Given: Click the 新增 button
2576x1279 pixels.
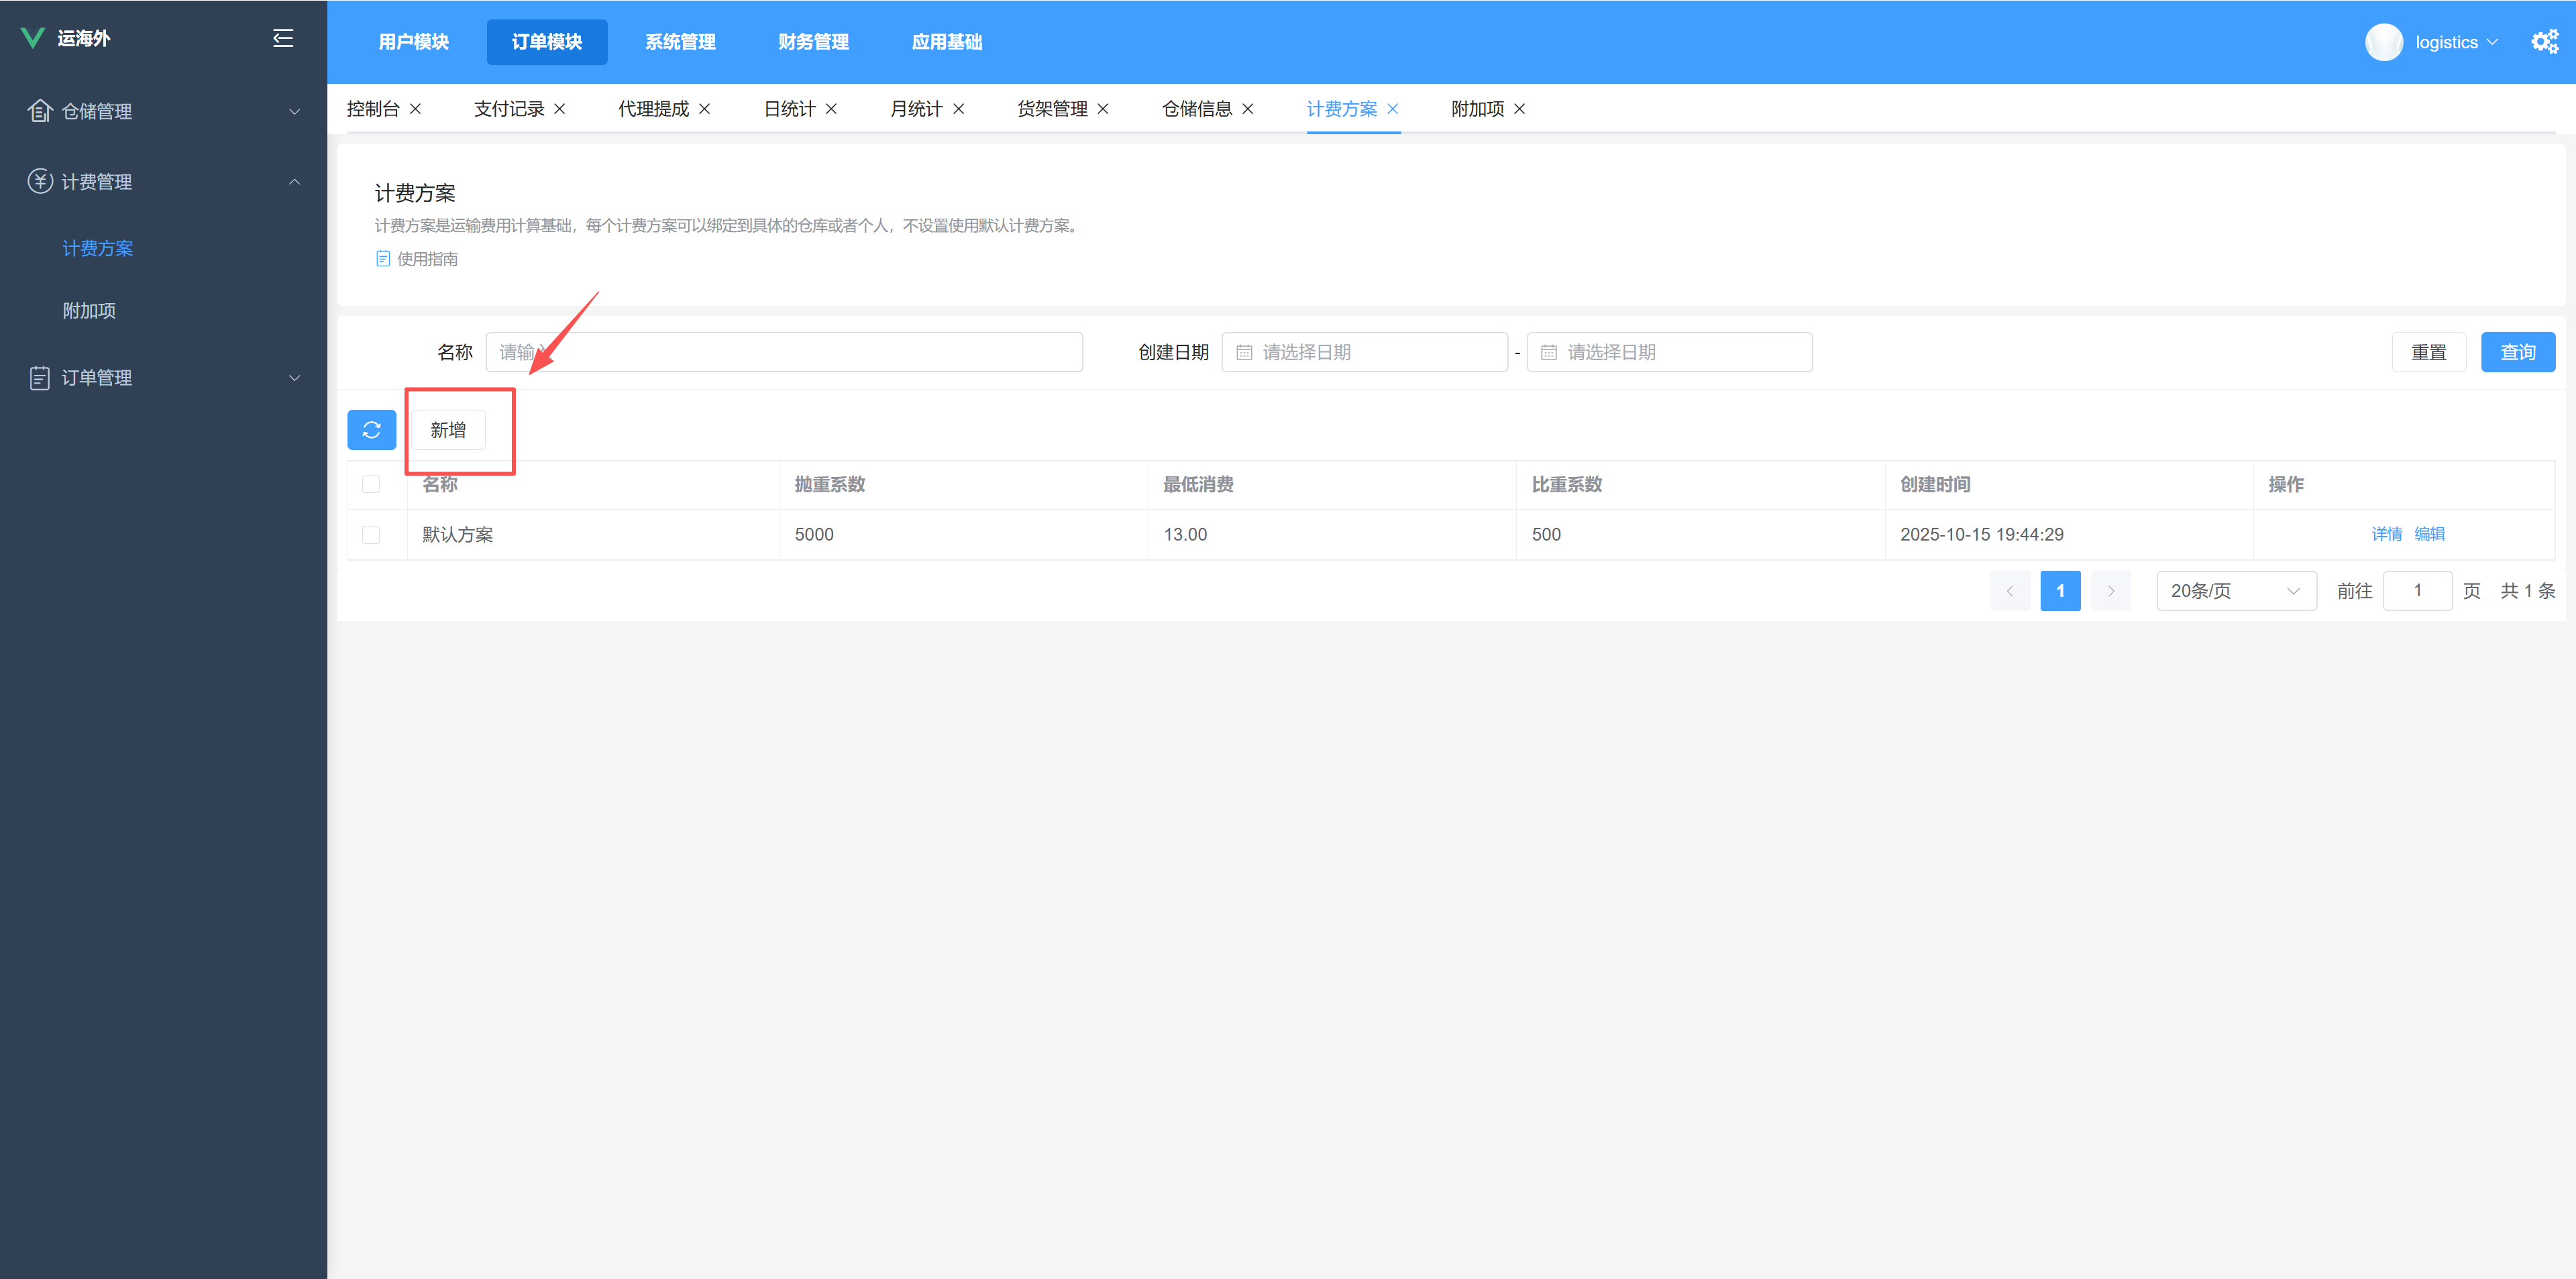Looking at the screenshot, I should (448, 430).
